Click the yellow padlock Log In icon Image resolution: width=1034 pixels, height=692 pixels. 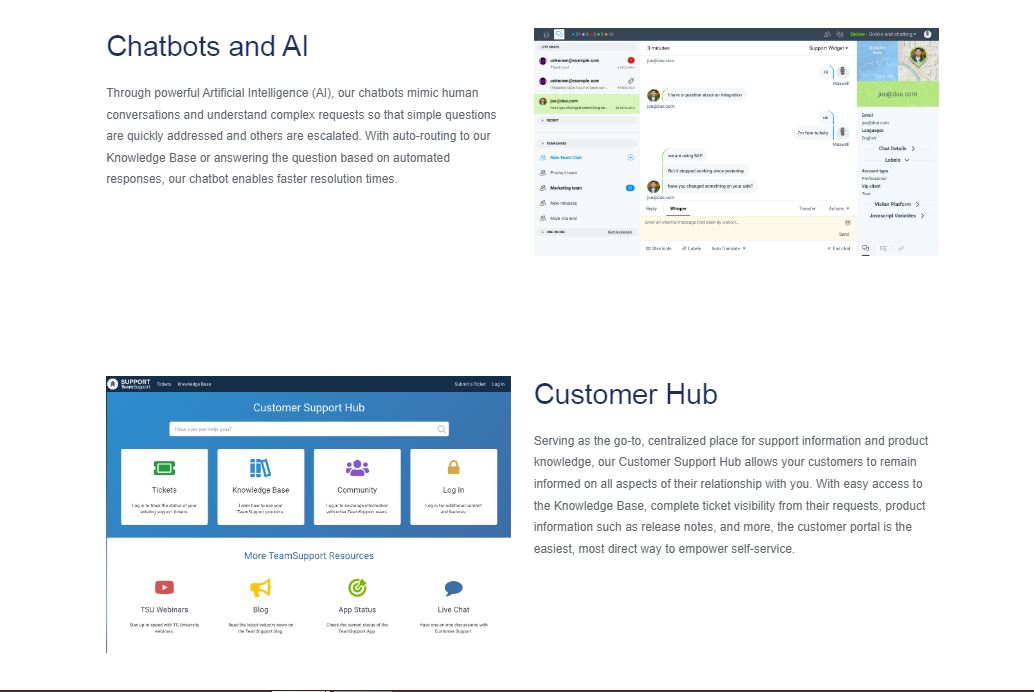[x=454, y=468]
